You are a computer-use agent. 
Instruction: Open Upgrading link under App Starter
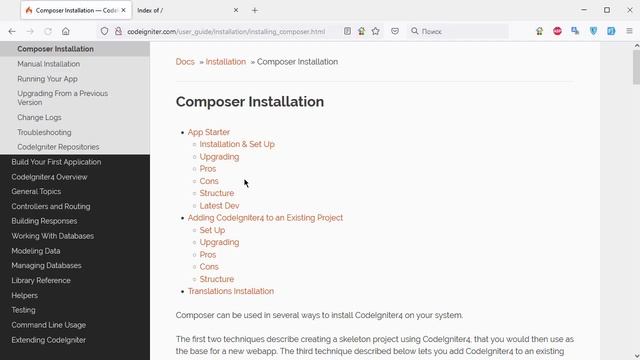219,157
